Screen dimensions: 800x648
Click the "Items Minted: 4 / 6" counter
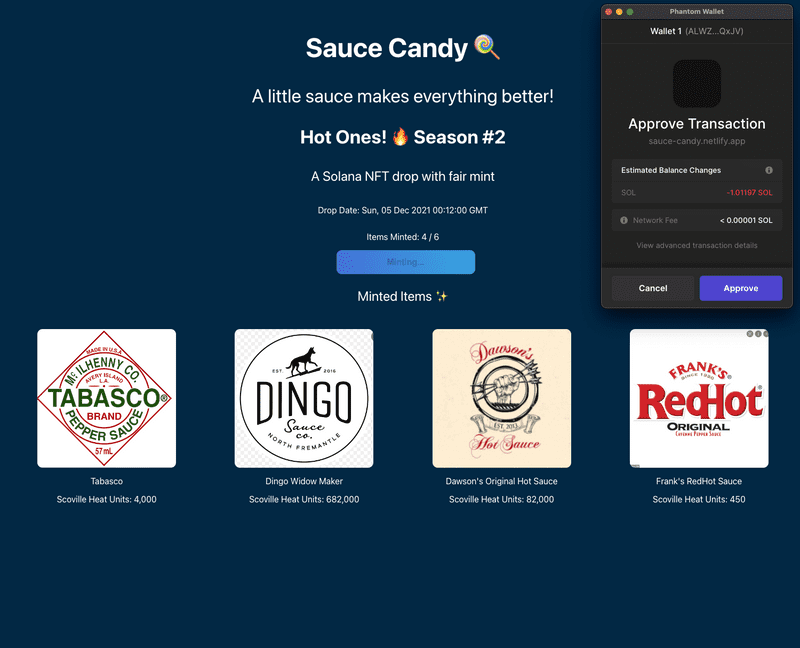(x=403, y=237)
